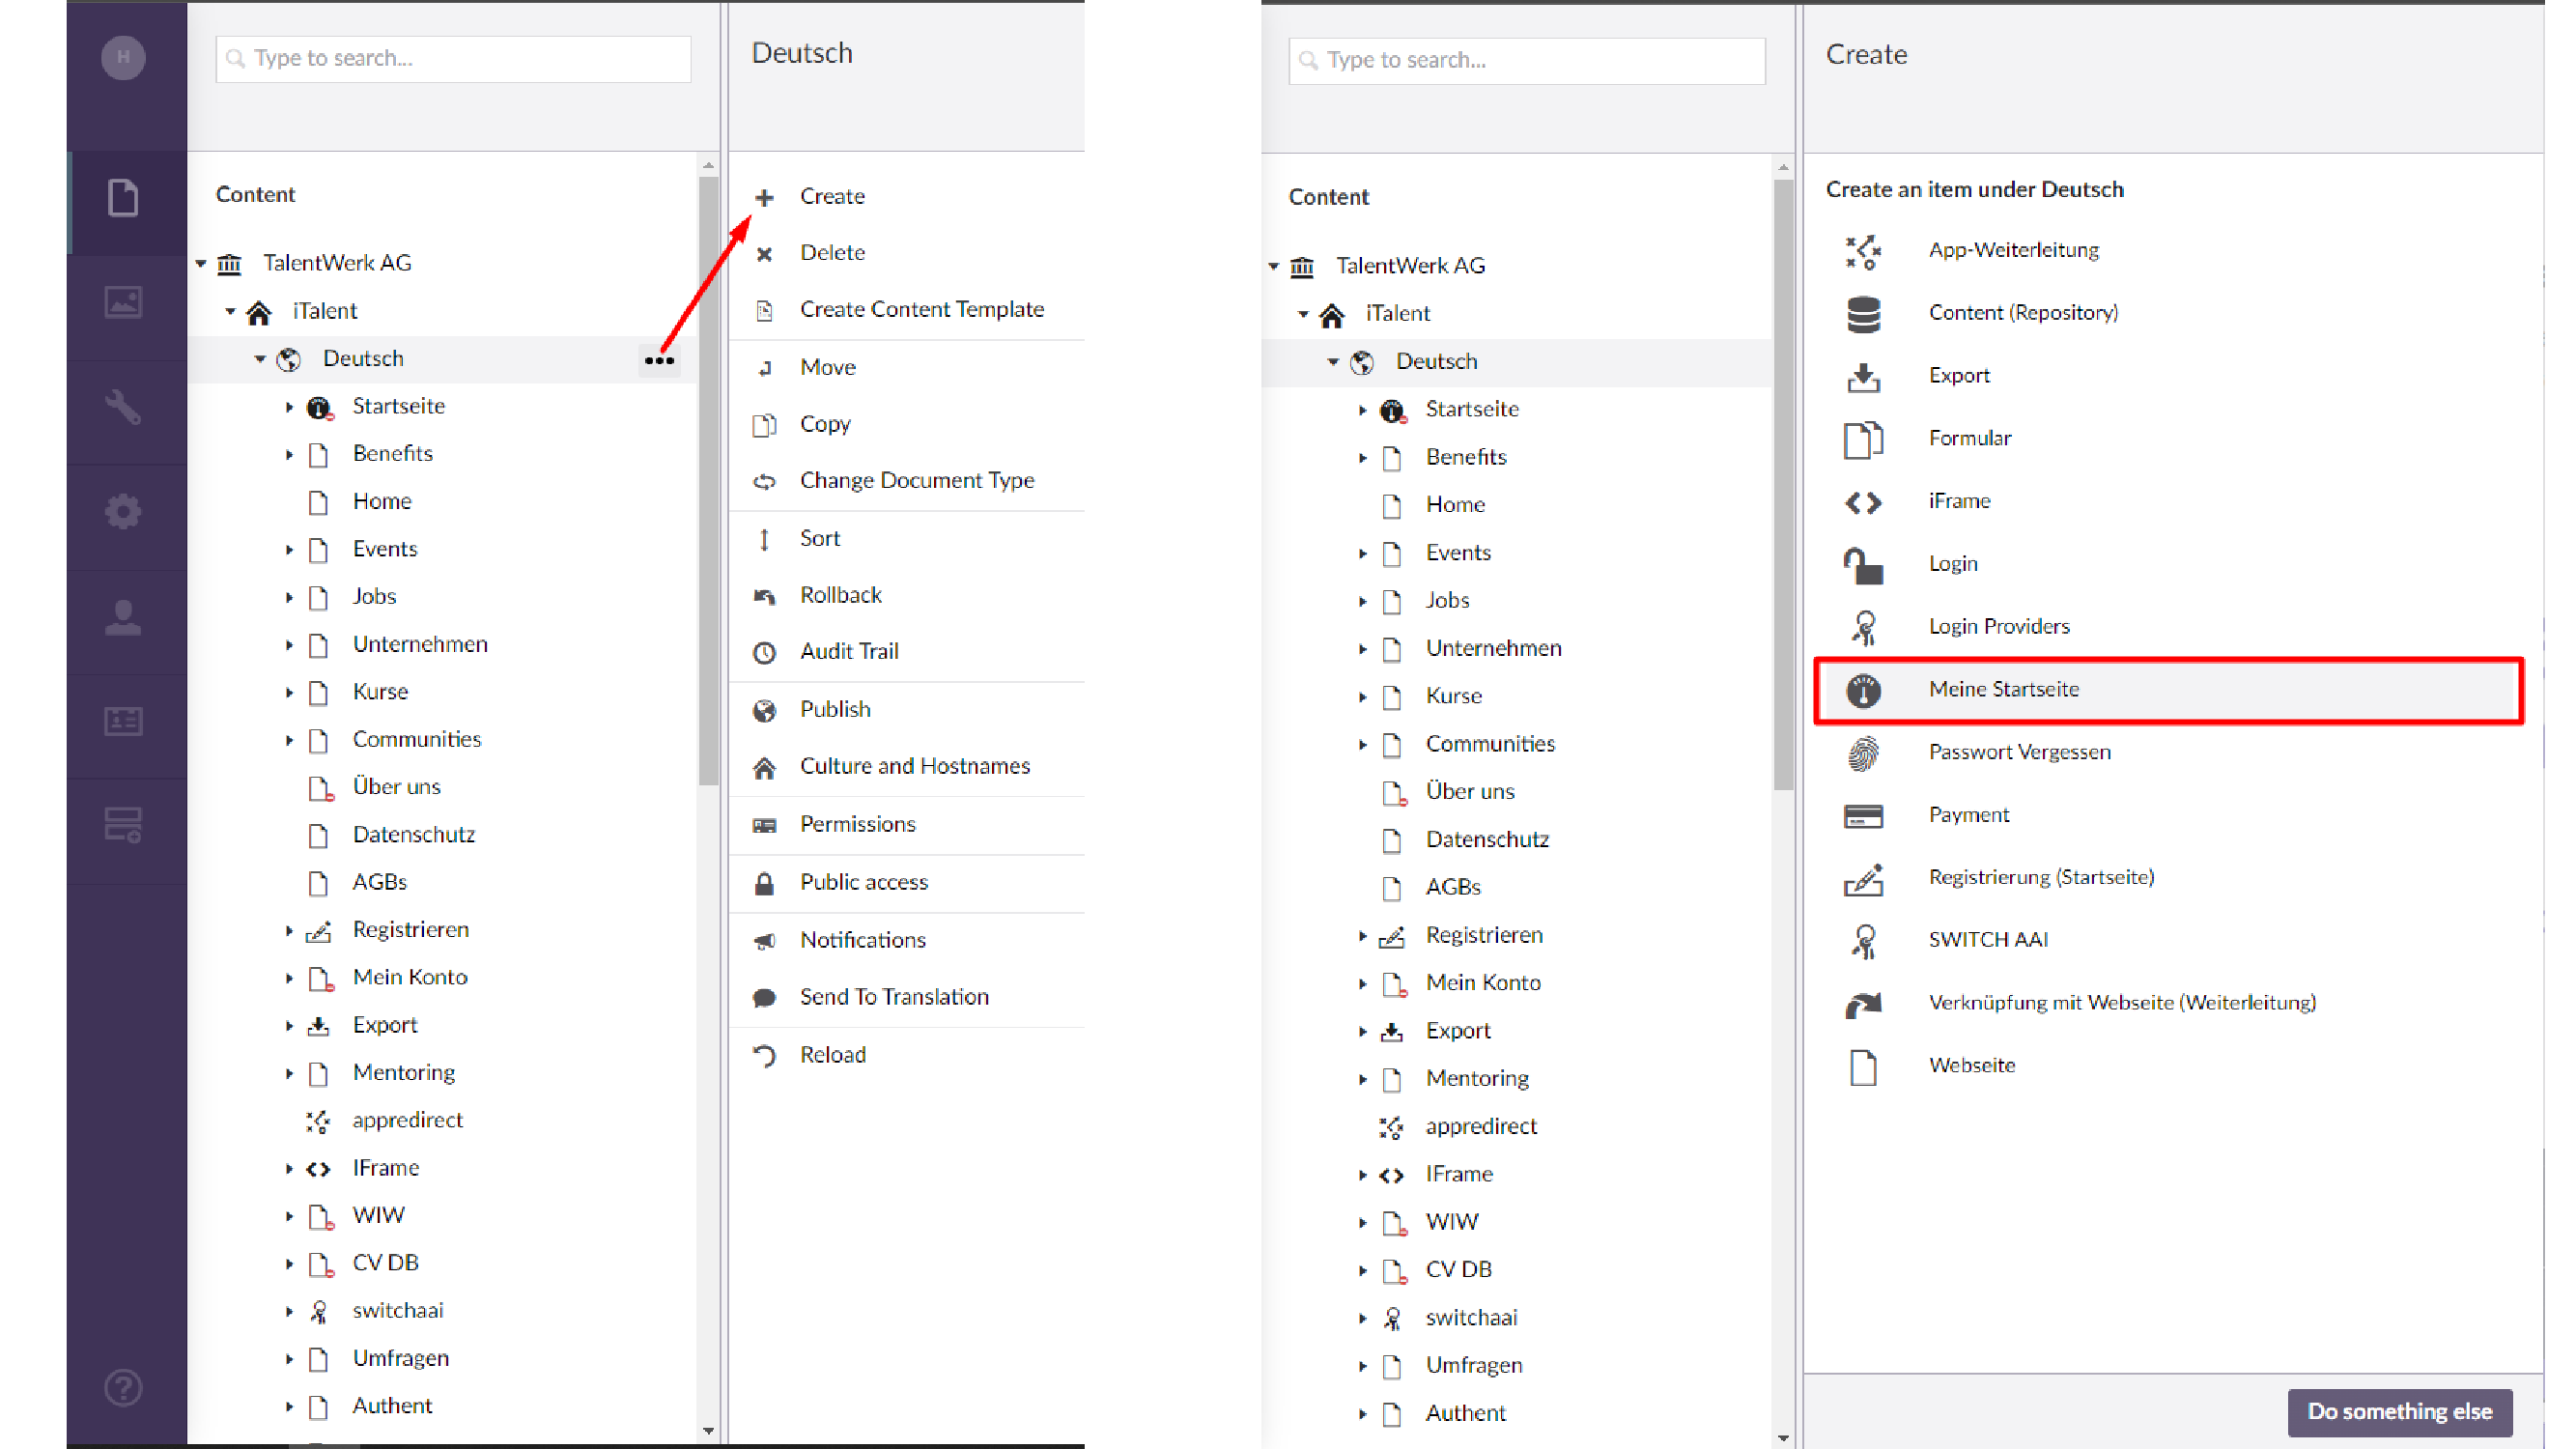Expand the Kurse node in right tree

tap(1362, 697)
